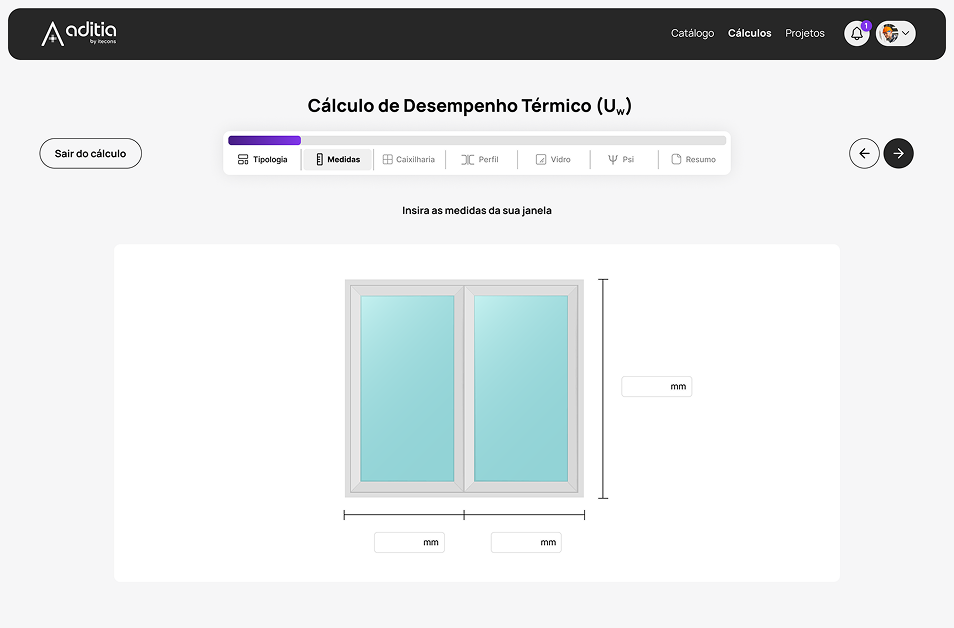Viewport: 954px width, 628px height.
Task: Advance to next step with right arrow
Action: 898,153
